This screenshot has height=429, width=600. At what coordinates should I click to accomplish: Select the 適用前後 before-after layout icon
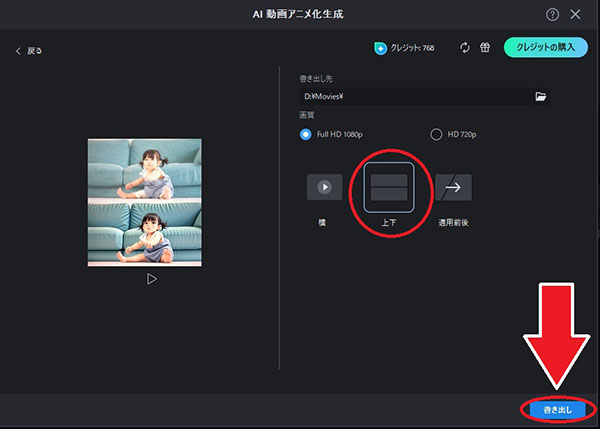coord(453,187)
